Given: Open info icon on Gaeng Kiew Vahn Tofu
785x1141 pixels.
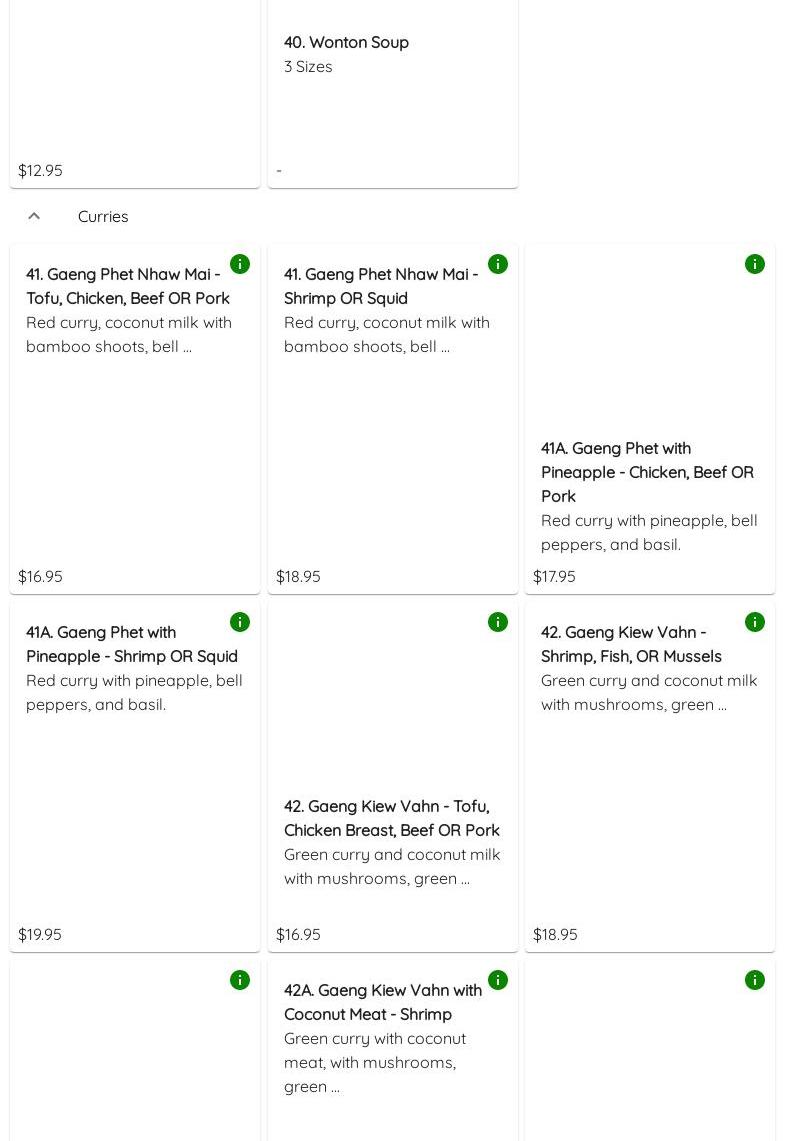Looking at the screenshot, I should pyautogui.click(x=498, y=622).
